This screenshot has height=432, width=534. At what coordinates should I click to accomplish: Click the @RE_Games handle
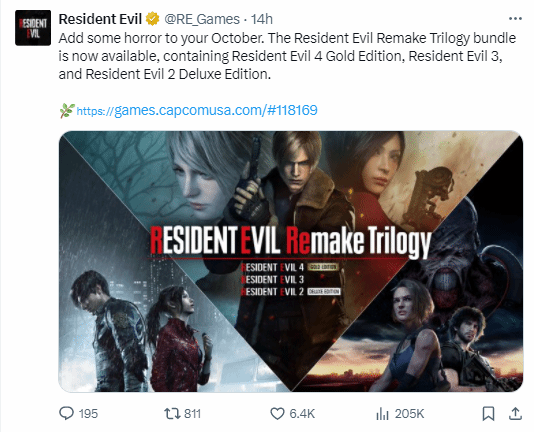click(202, 19)
